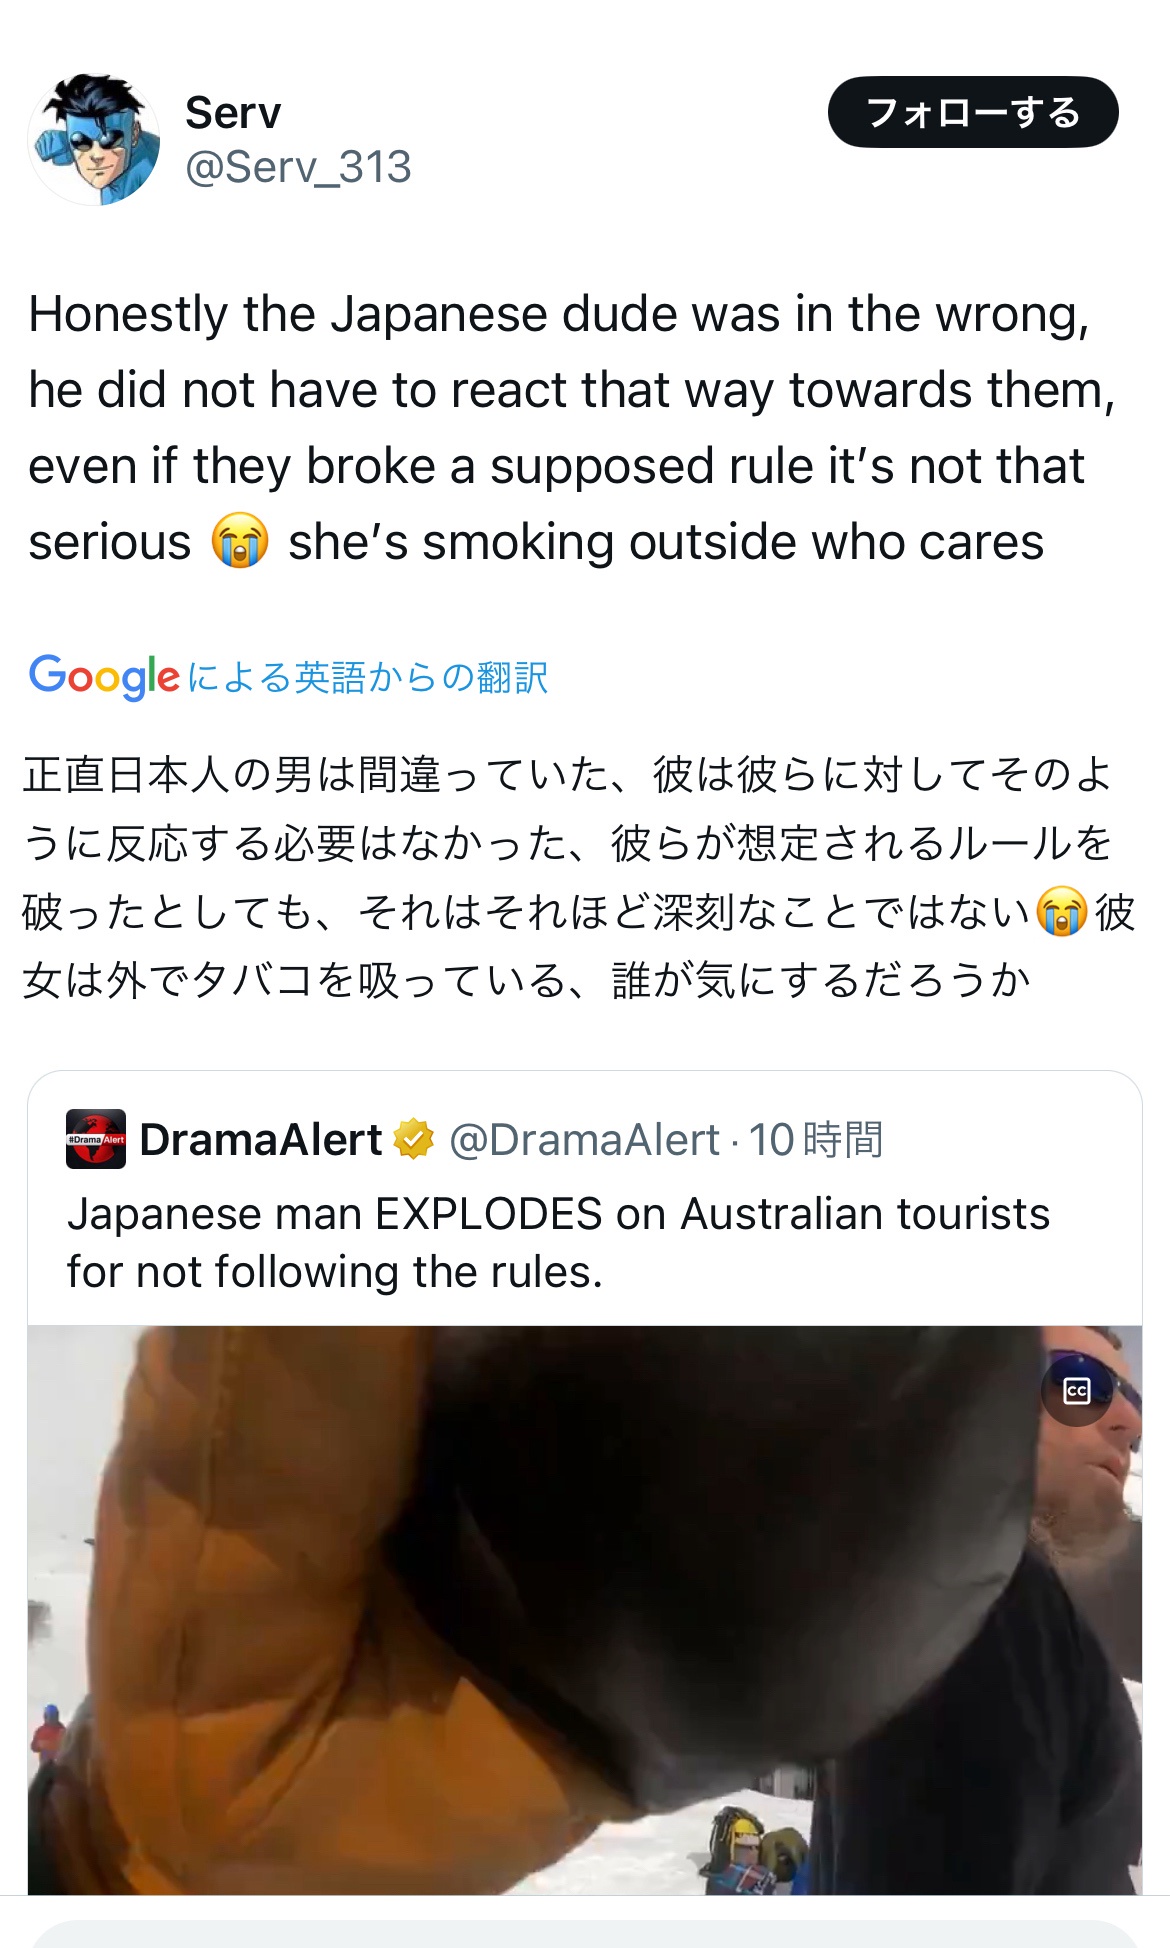The width and height of the screenshot is (1170, 1948).
Task: Open the DramaAlert account name
Action: 260,1139
